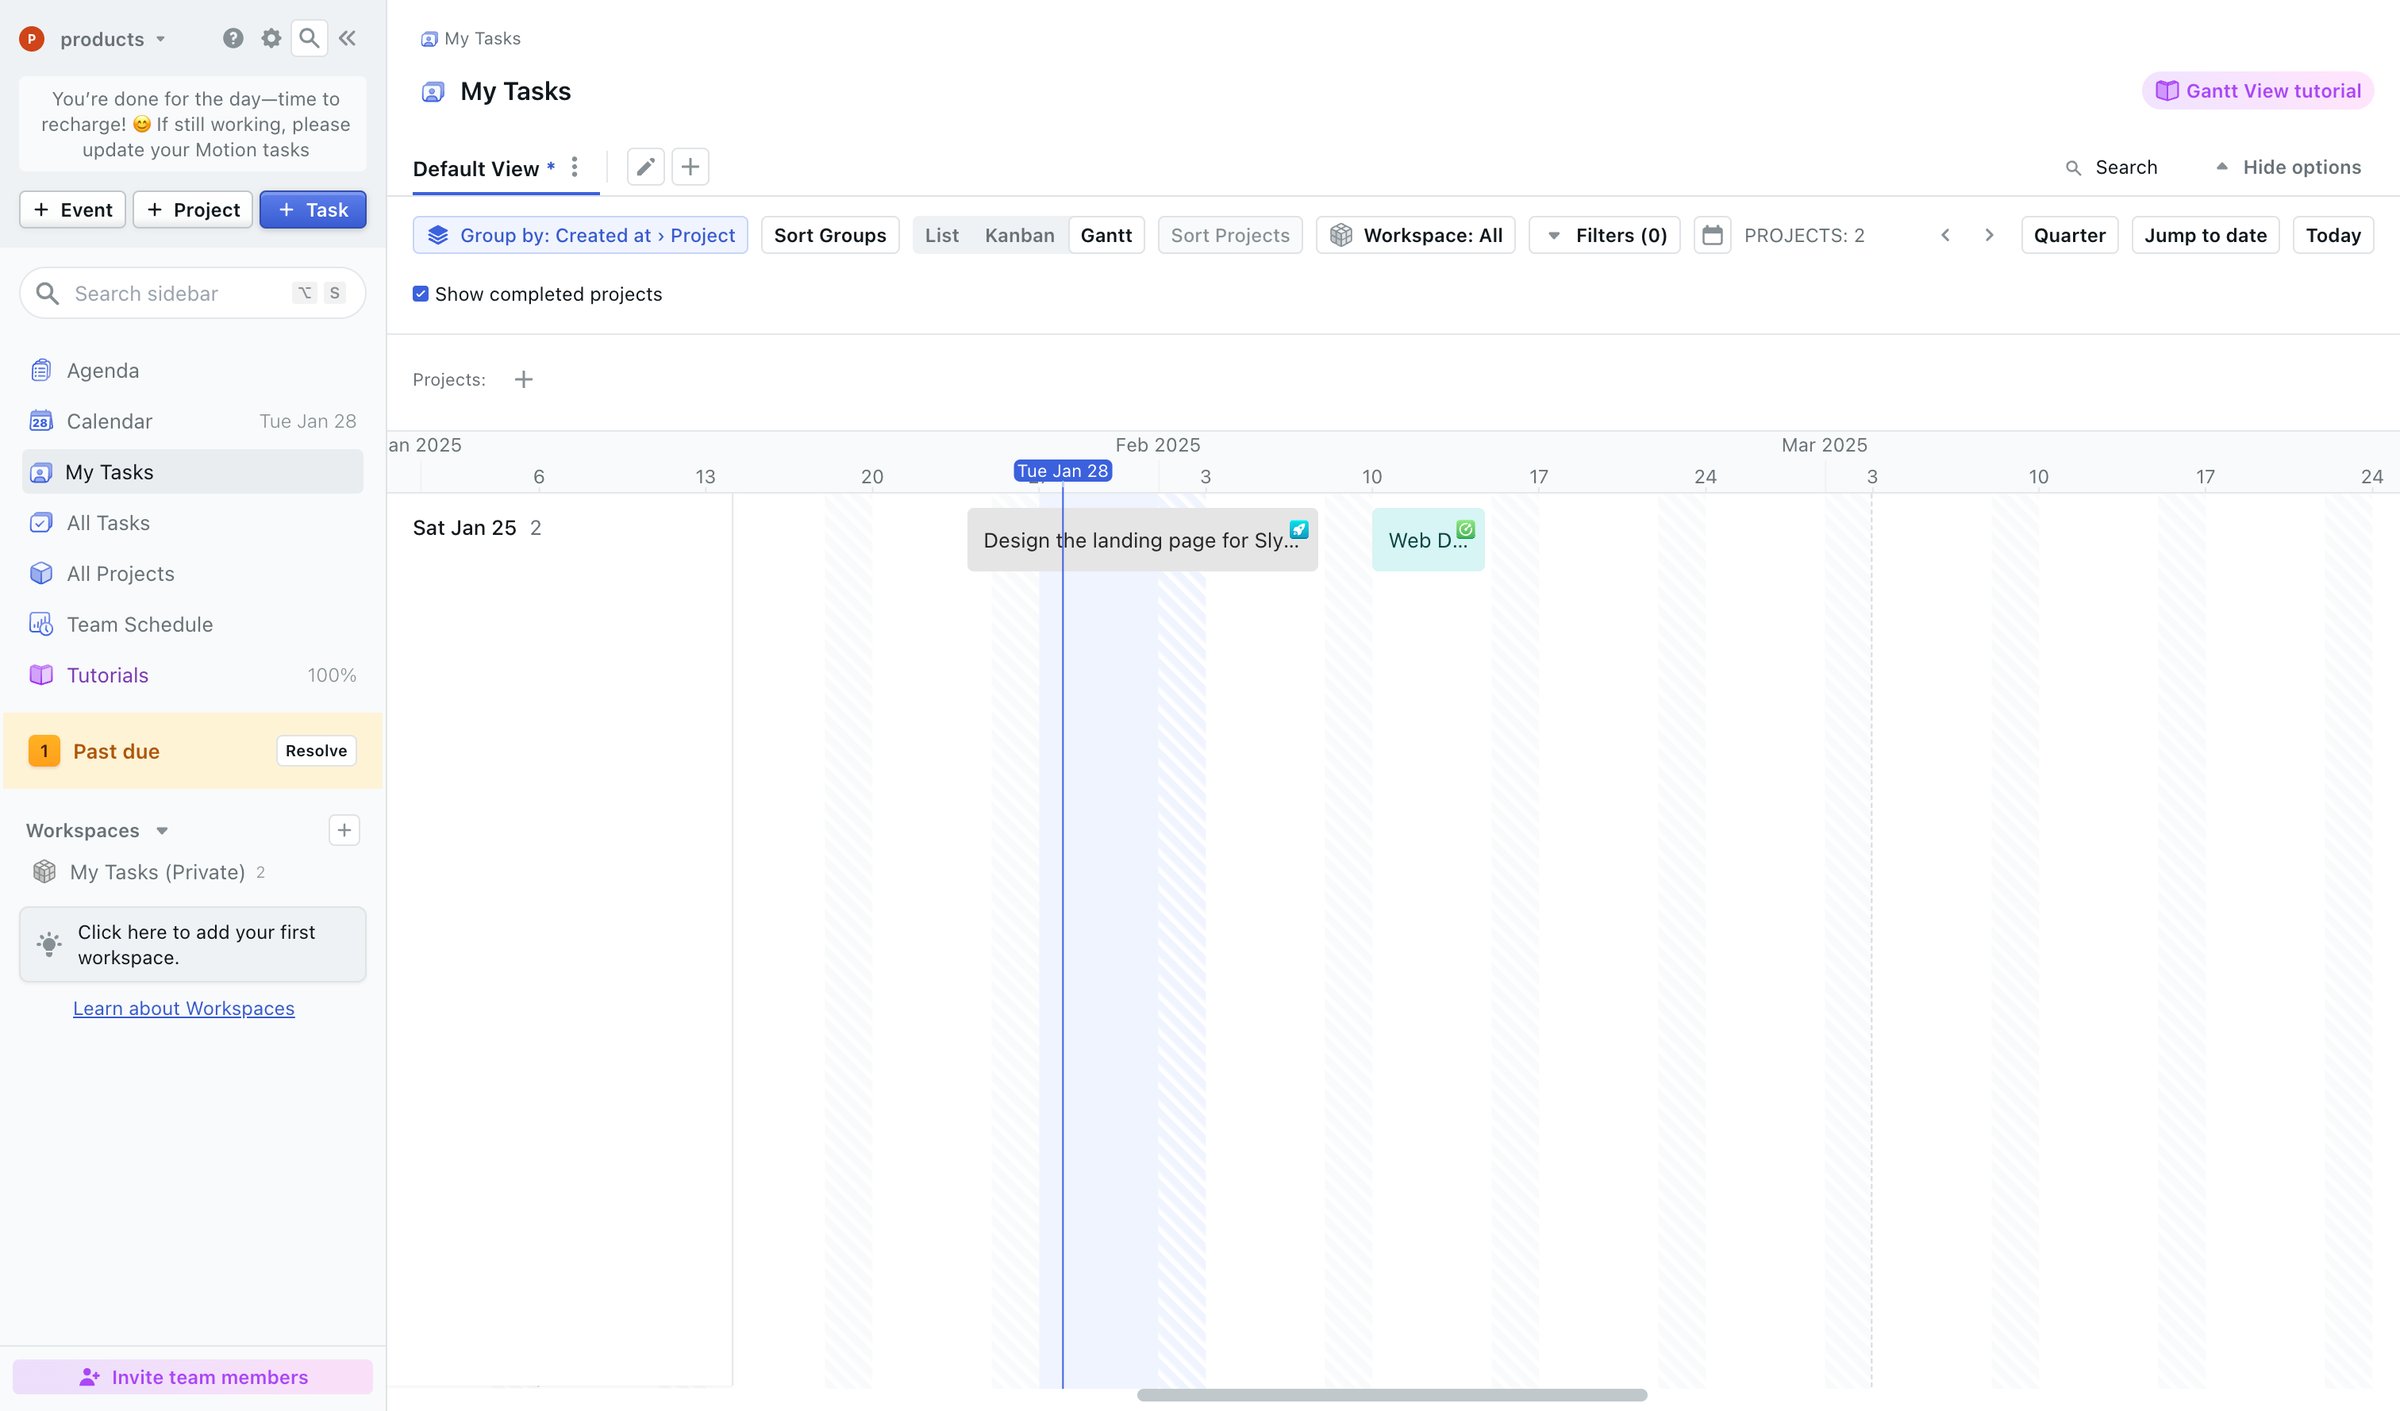Edit view with the pencil icon
Screen dimensions: 2400x1411
coord(645,166)
